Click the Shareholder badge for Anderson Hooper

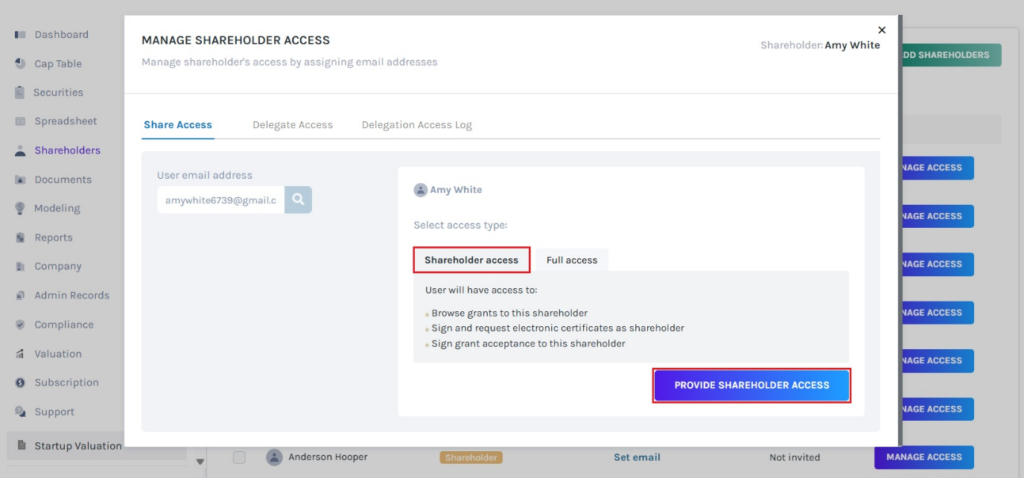click(471, 458)
